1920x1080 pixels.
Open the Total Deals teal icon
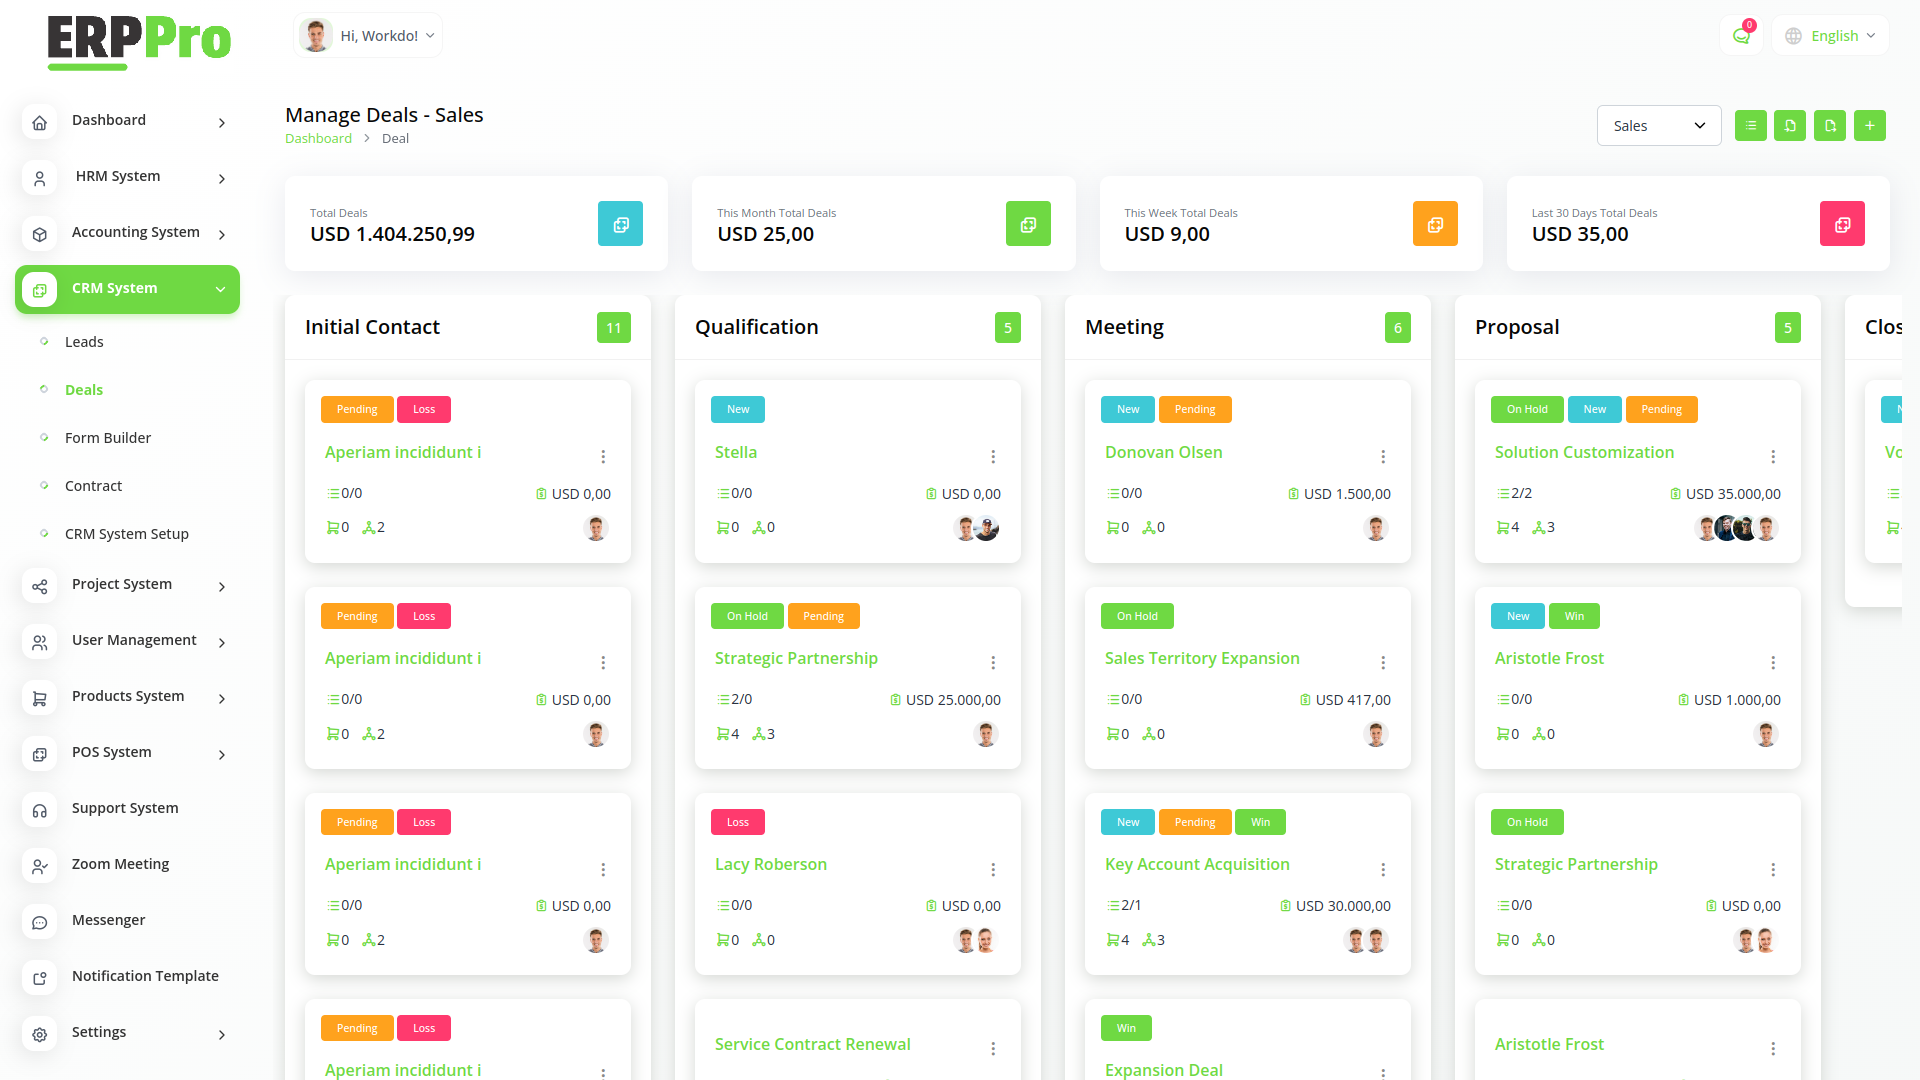click(x=620, y=224)
